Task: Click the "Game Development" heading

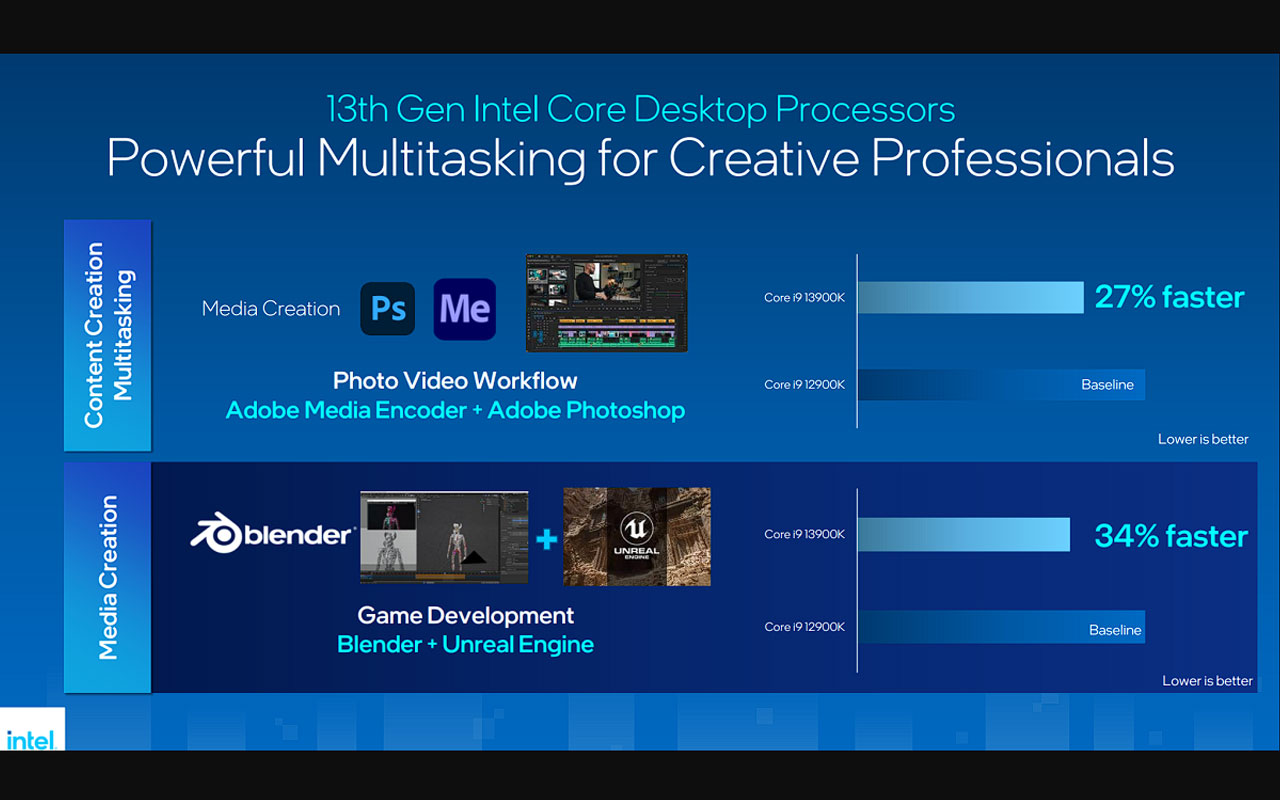Action: (465, 615)
